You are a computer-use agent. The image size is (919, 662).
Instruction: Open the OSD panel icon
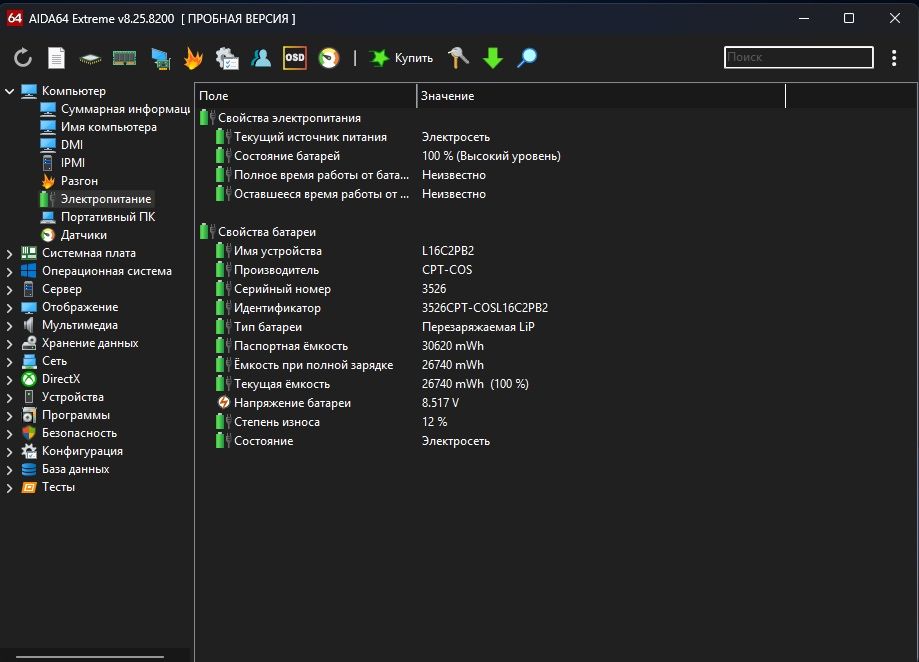tap(295, 57)
